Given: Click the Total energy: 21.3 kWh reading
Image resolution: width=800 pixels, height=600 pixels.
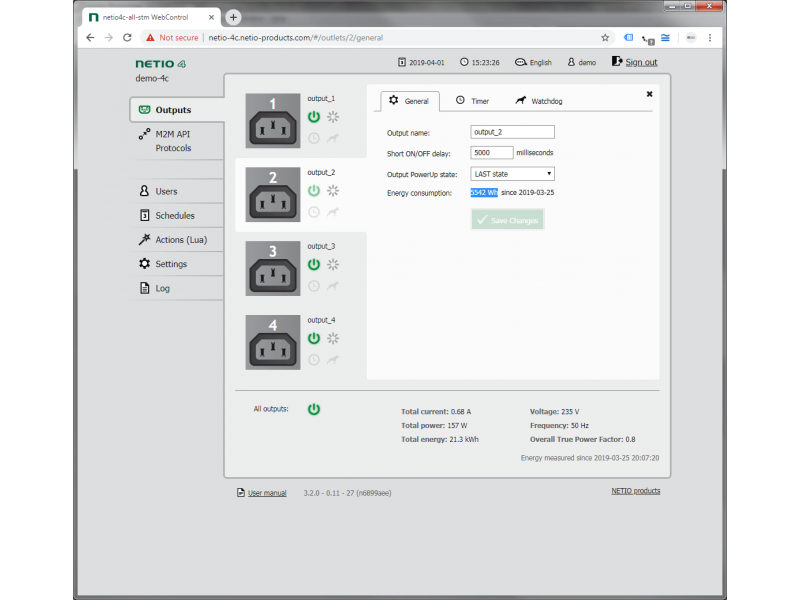Looking at the screenshot, I should [x=440, y=439].
